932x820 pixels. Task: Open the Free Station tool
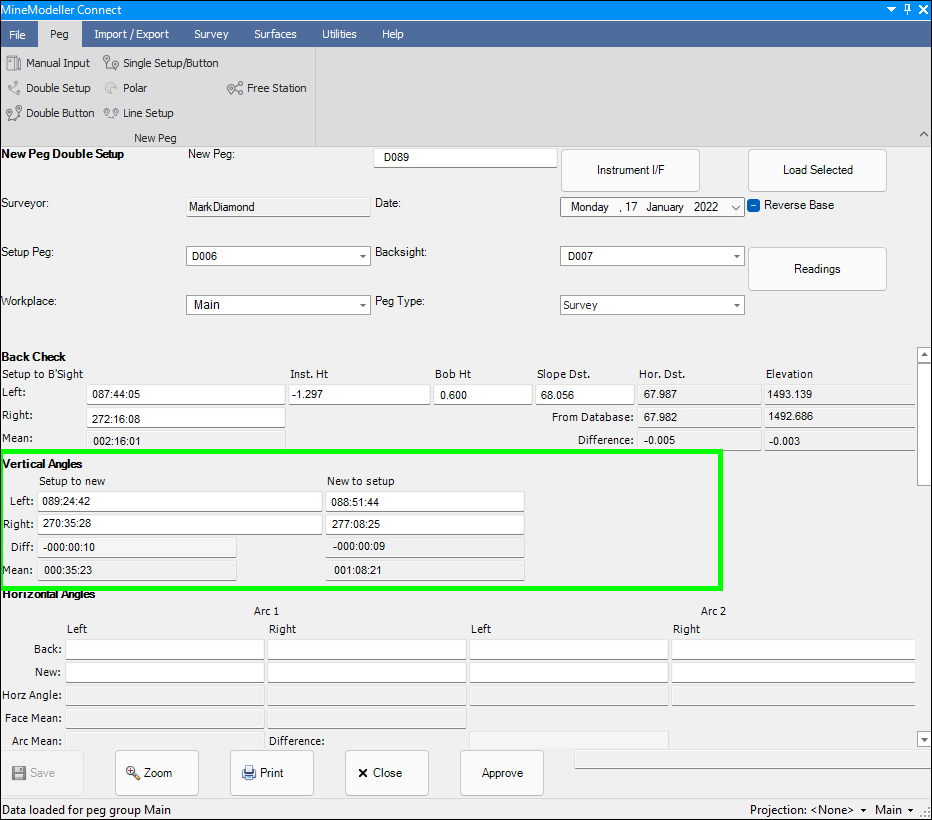[x=267, y=88]
